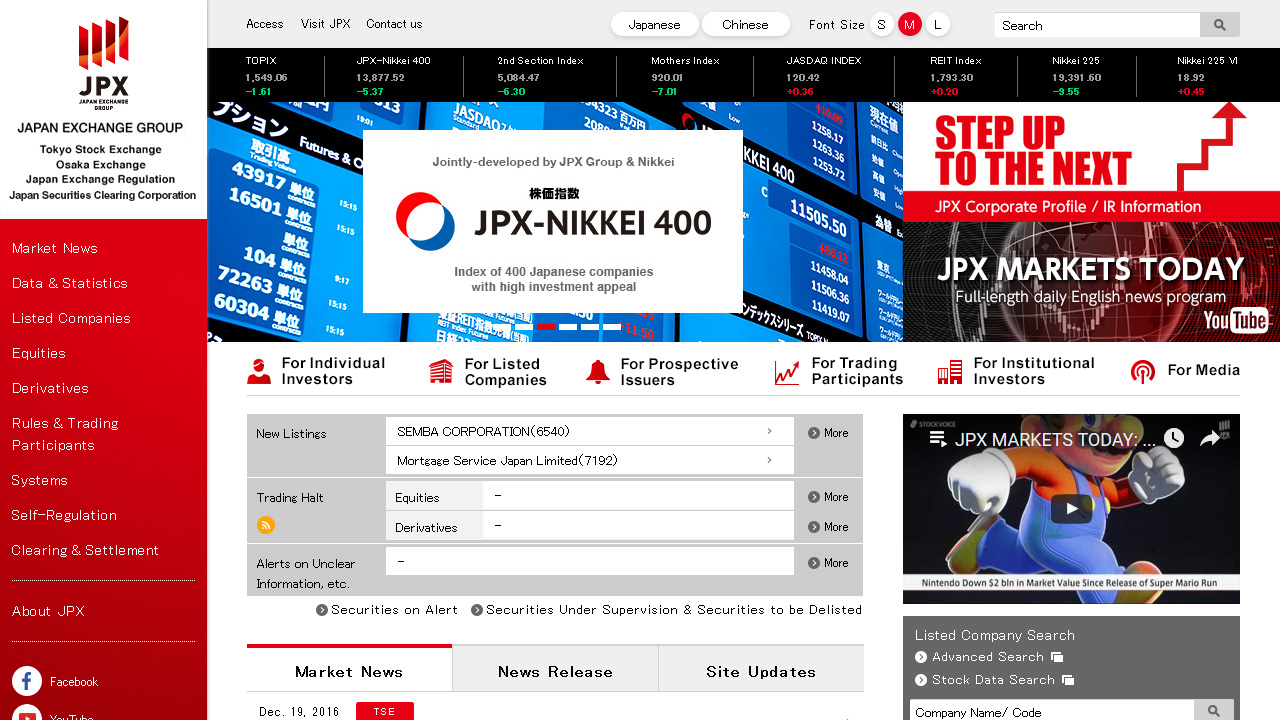Open Stock Data Search link
Image resolution: width=1280 pixels, height=720 pixels.
994,680
